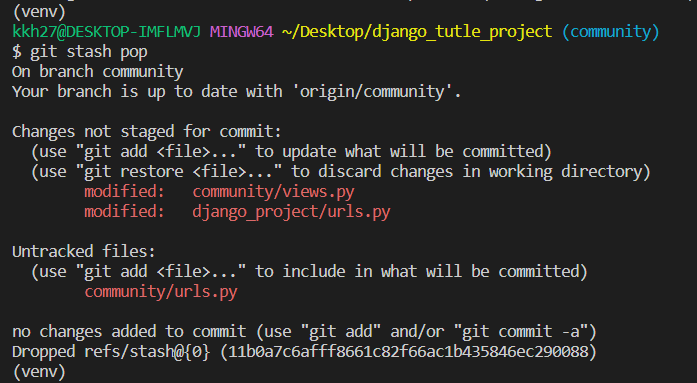This screenshot has height=383, width=697.
Task: Click the ~/Desktop/django_tutle_project directory path
Action: (x=417, y=32)
